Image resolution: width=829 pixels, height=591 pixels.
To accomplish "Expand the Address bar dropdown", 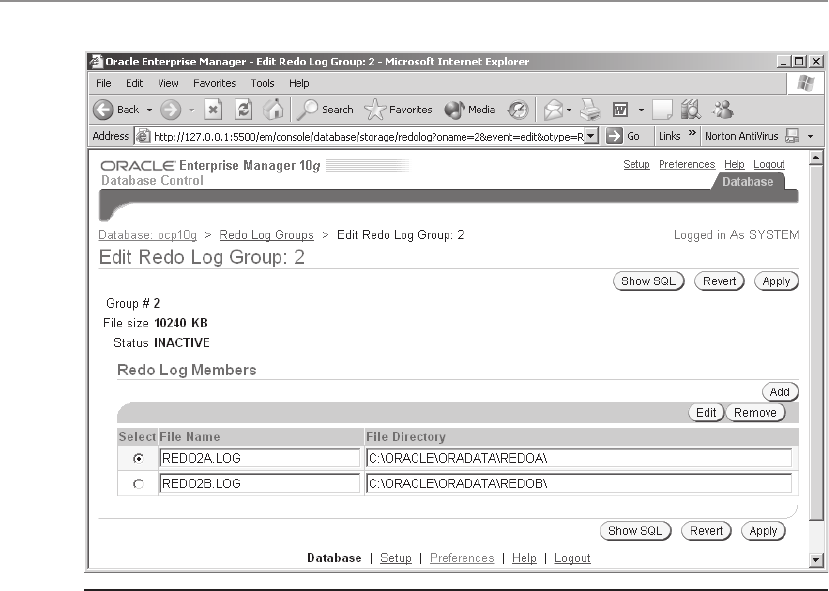I will [592, 136].
